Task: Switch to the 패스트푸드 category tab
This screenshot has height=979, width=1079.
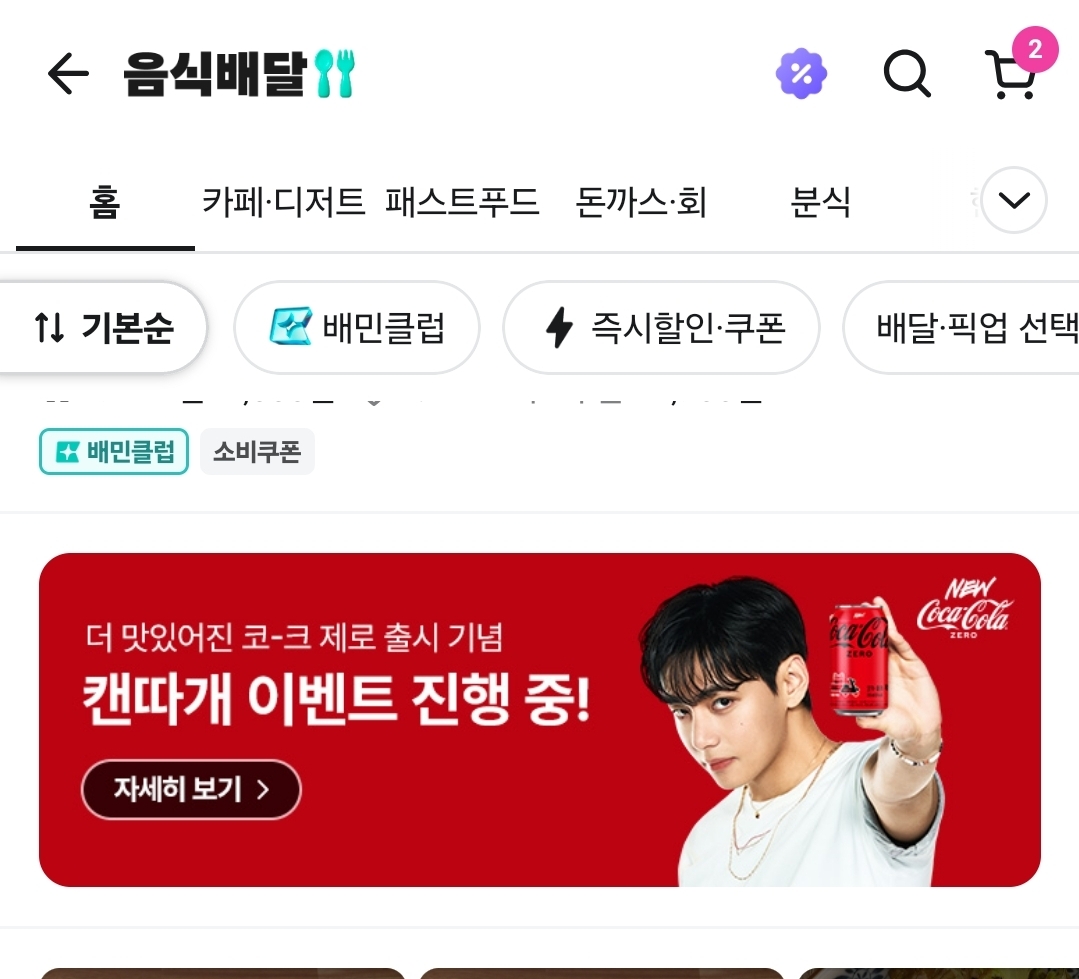Action: tap(462, 202)
